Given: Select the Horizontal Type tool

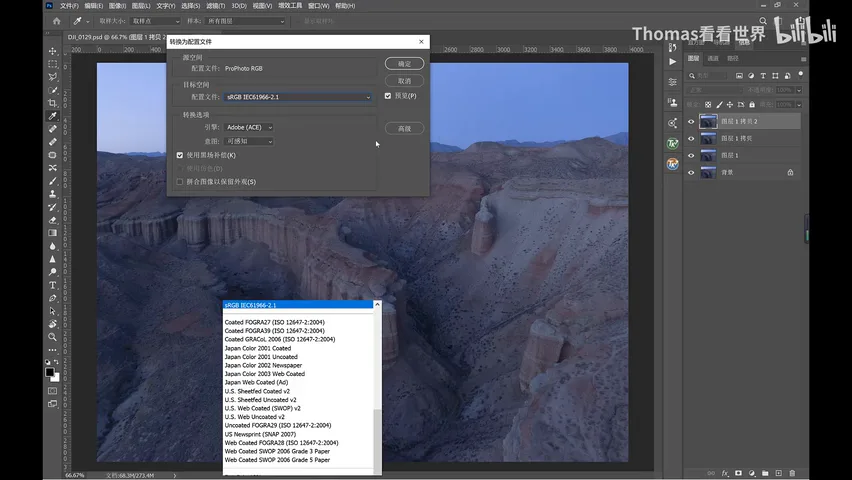Looking at the screenshot, I should [x=53, y=285].
